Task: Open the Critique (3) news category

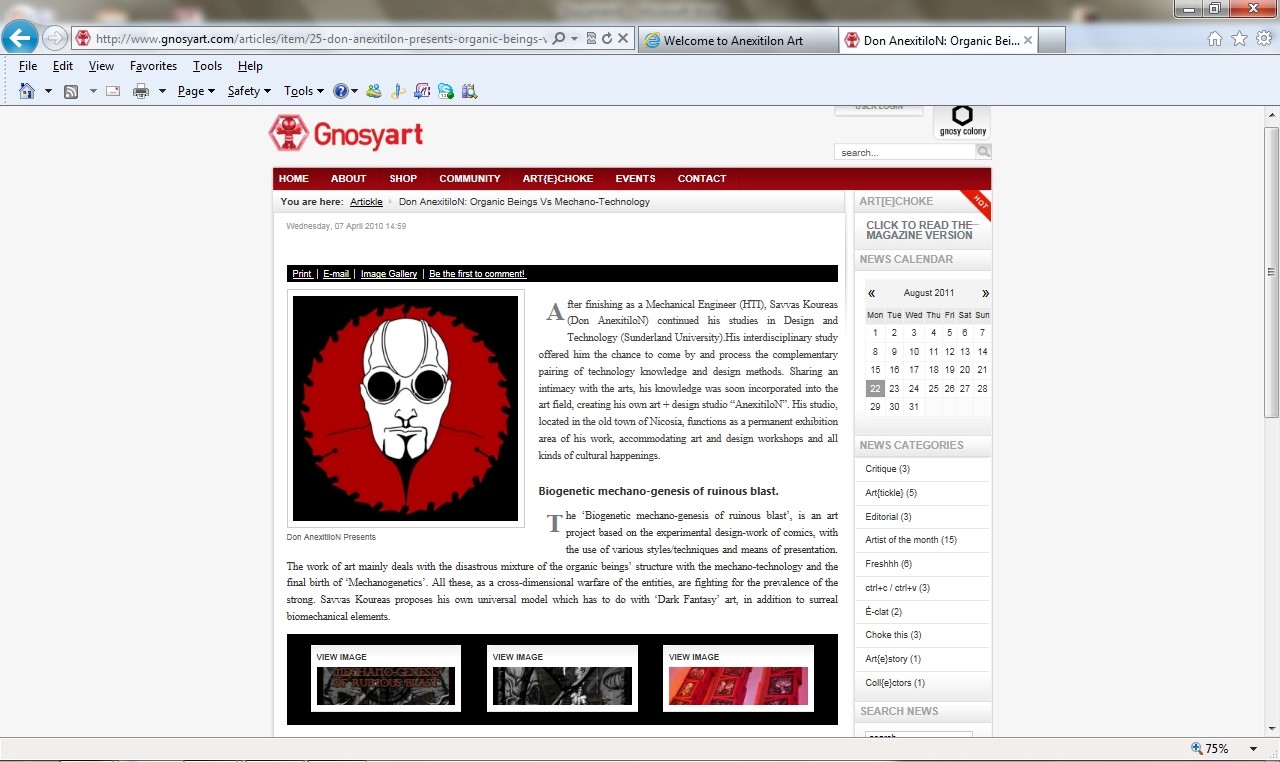Action: [x=888, y=469]
